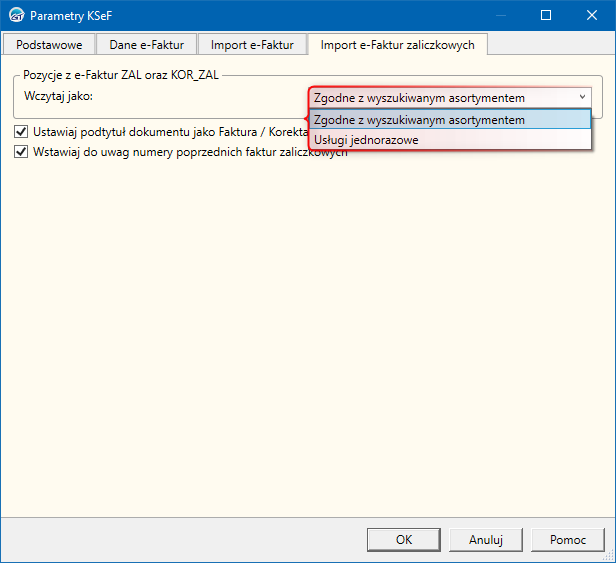
Task: Choose Usługi jednorazowe from the dropdown list
Action: coord(450,140)
